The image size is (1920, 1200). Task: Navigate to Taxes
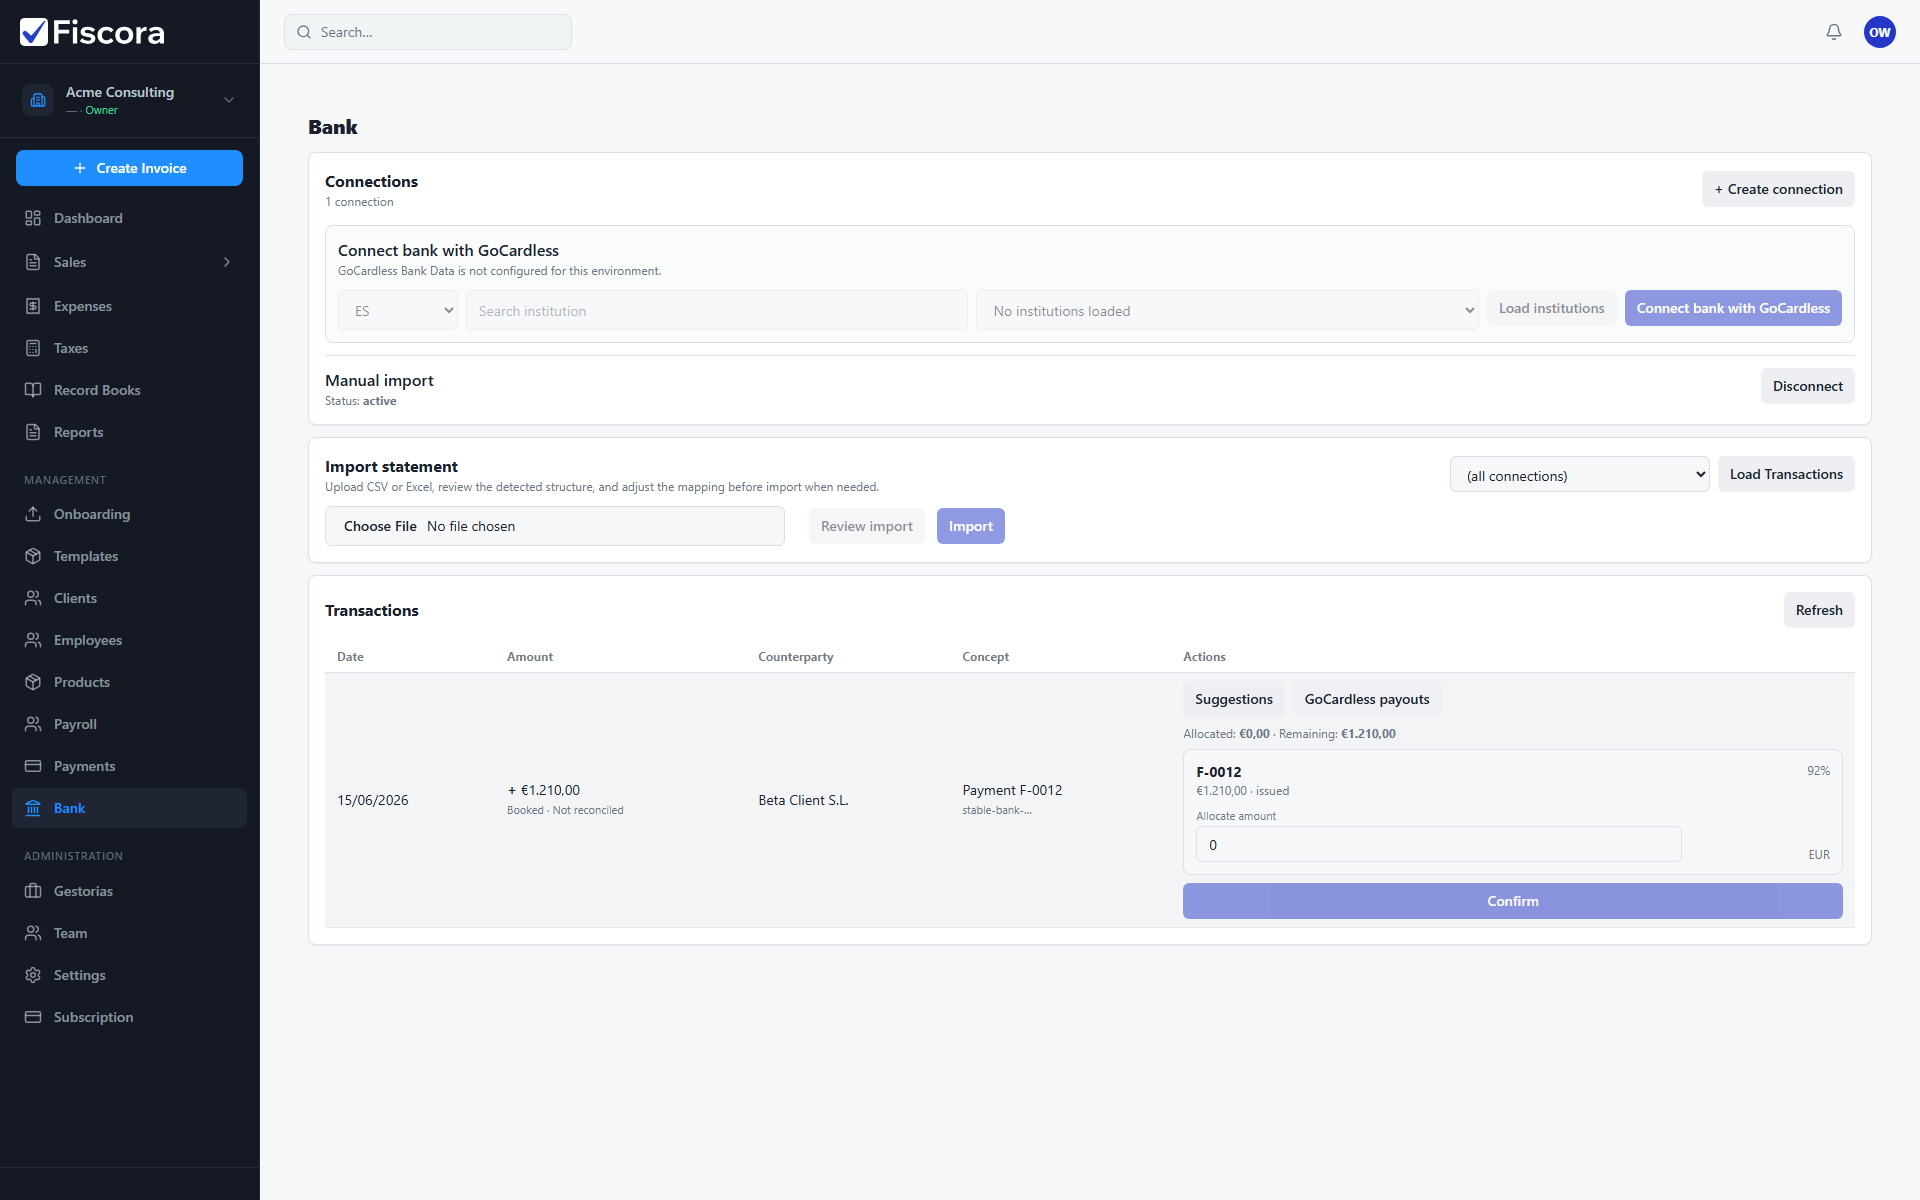coord(129,348)
